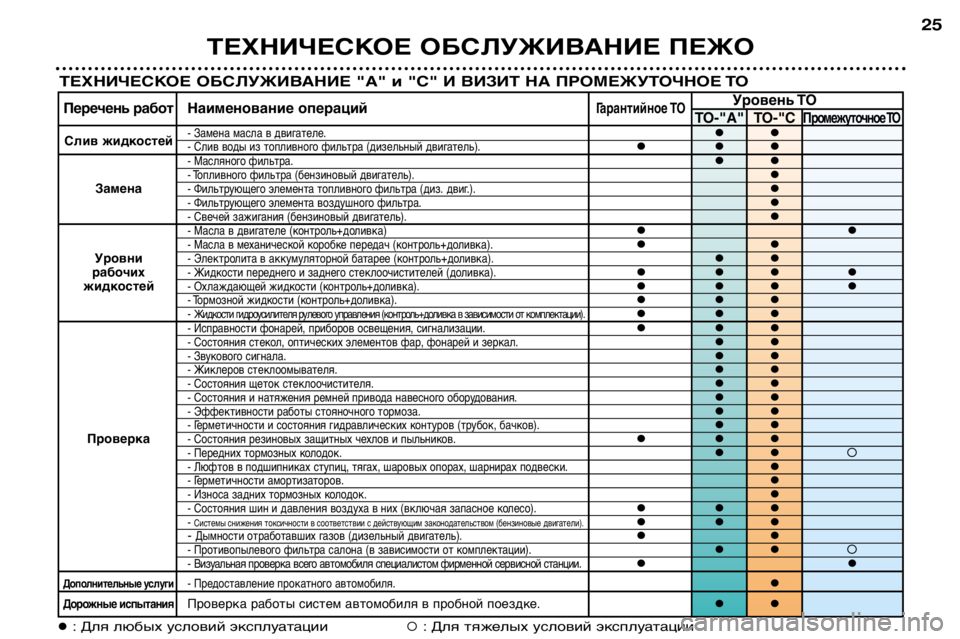Select the "Дополнительные услуги" category cell

pos(118,583)
